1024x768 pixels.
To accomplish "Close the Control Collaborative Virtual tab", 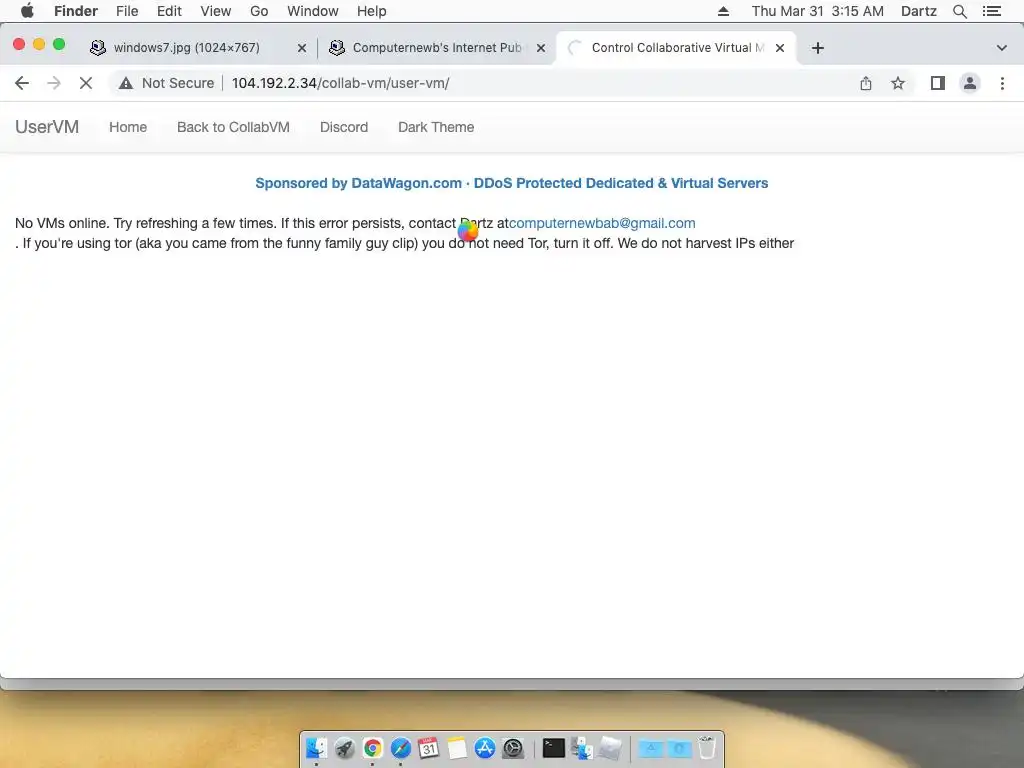I will 780,48.
